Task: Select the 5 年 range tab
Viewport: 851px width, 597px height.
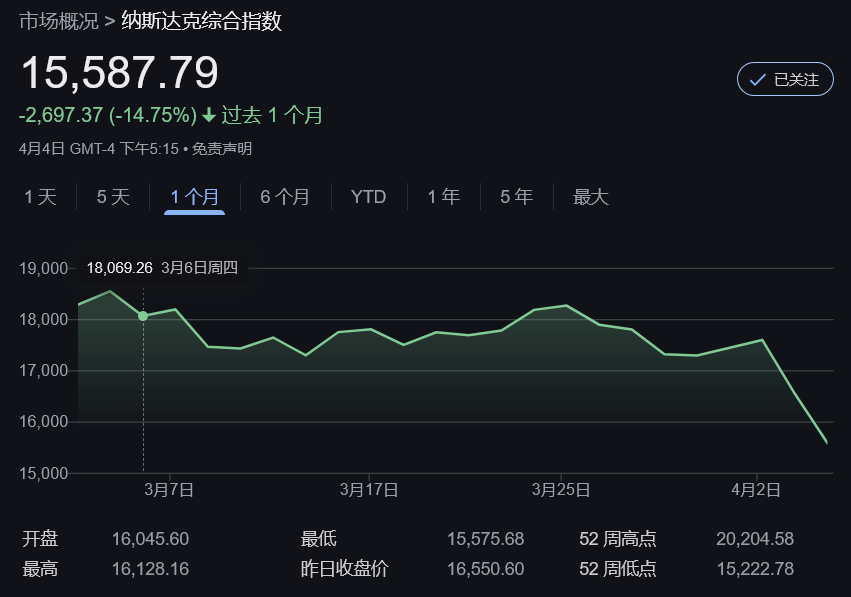Action: [x=517, y=196]
